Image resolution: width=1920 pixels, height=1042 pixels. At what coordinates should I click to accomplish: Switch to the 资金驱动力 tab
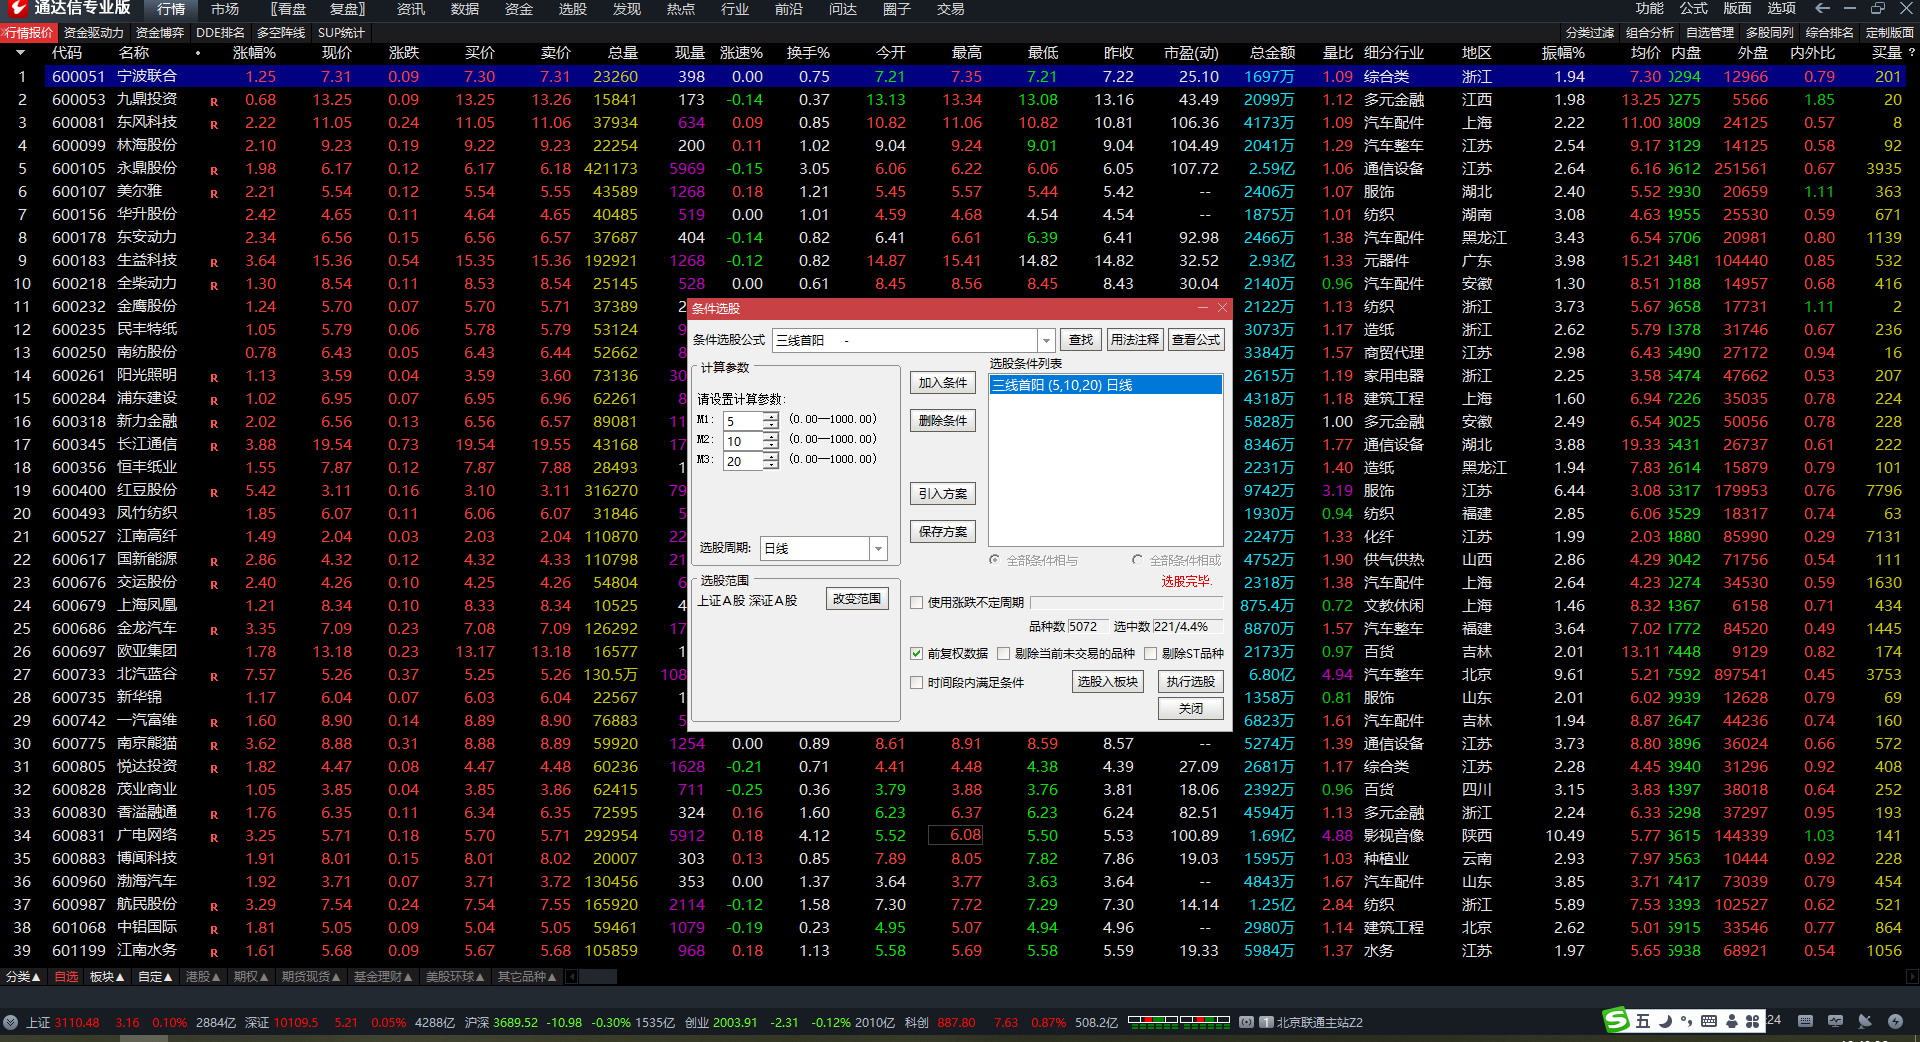[x=93, y=33]
